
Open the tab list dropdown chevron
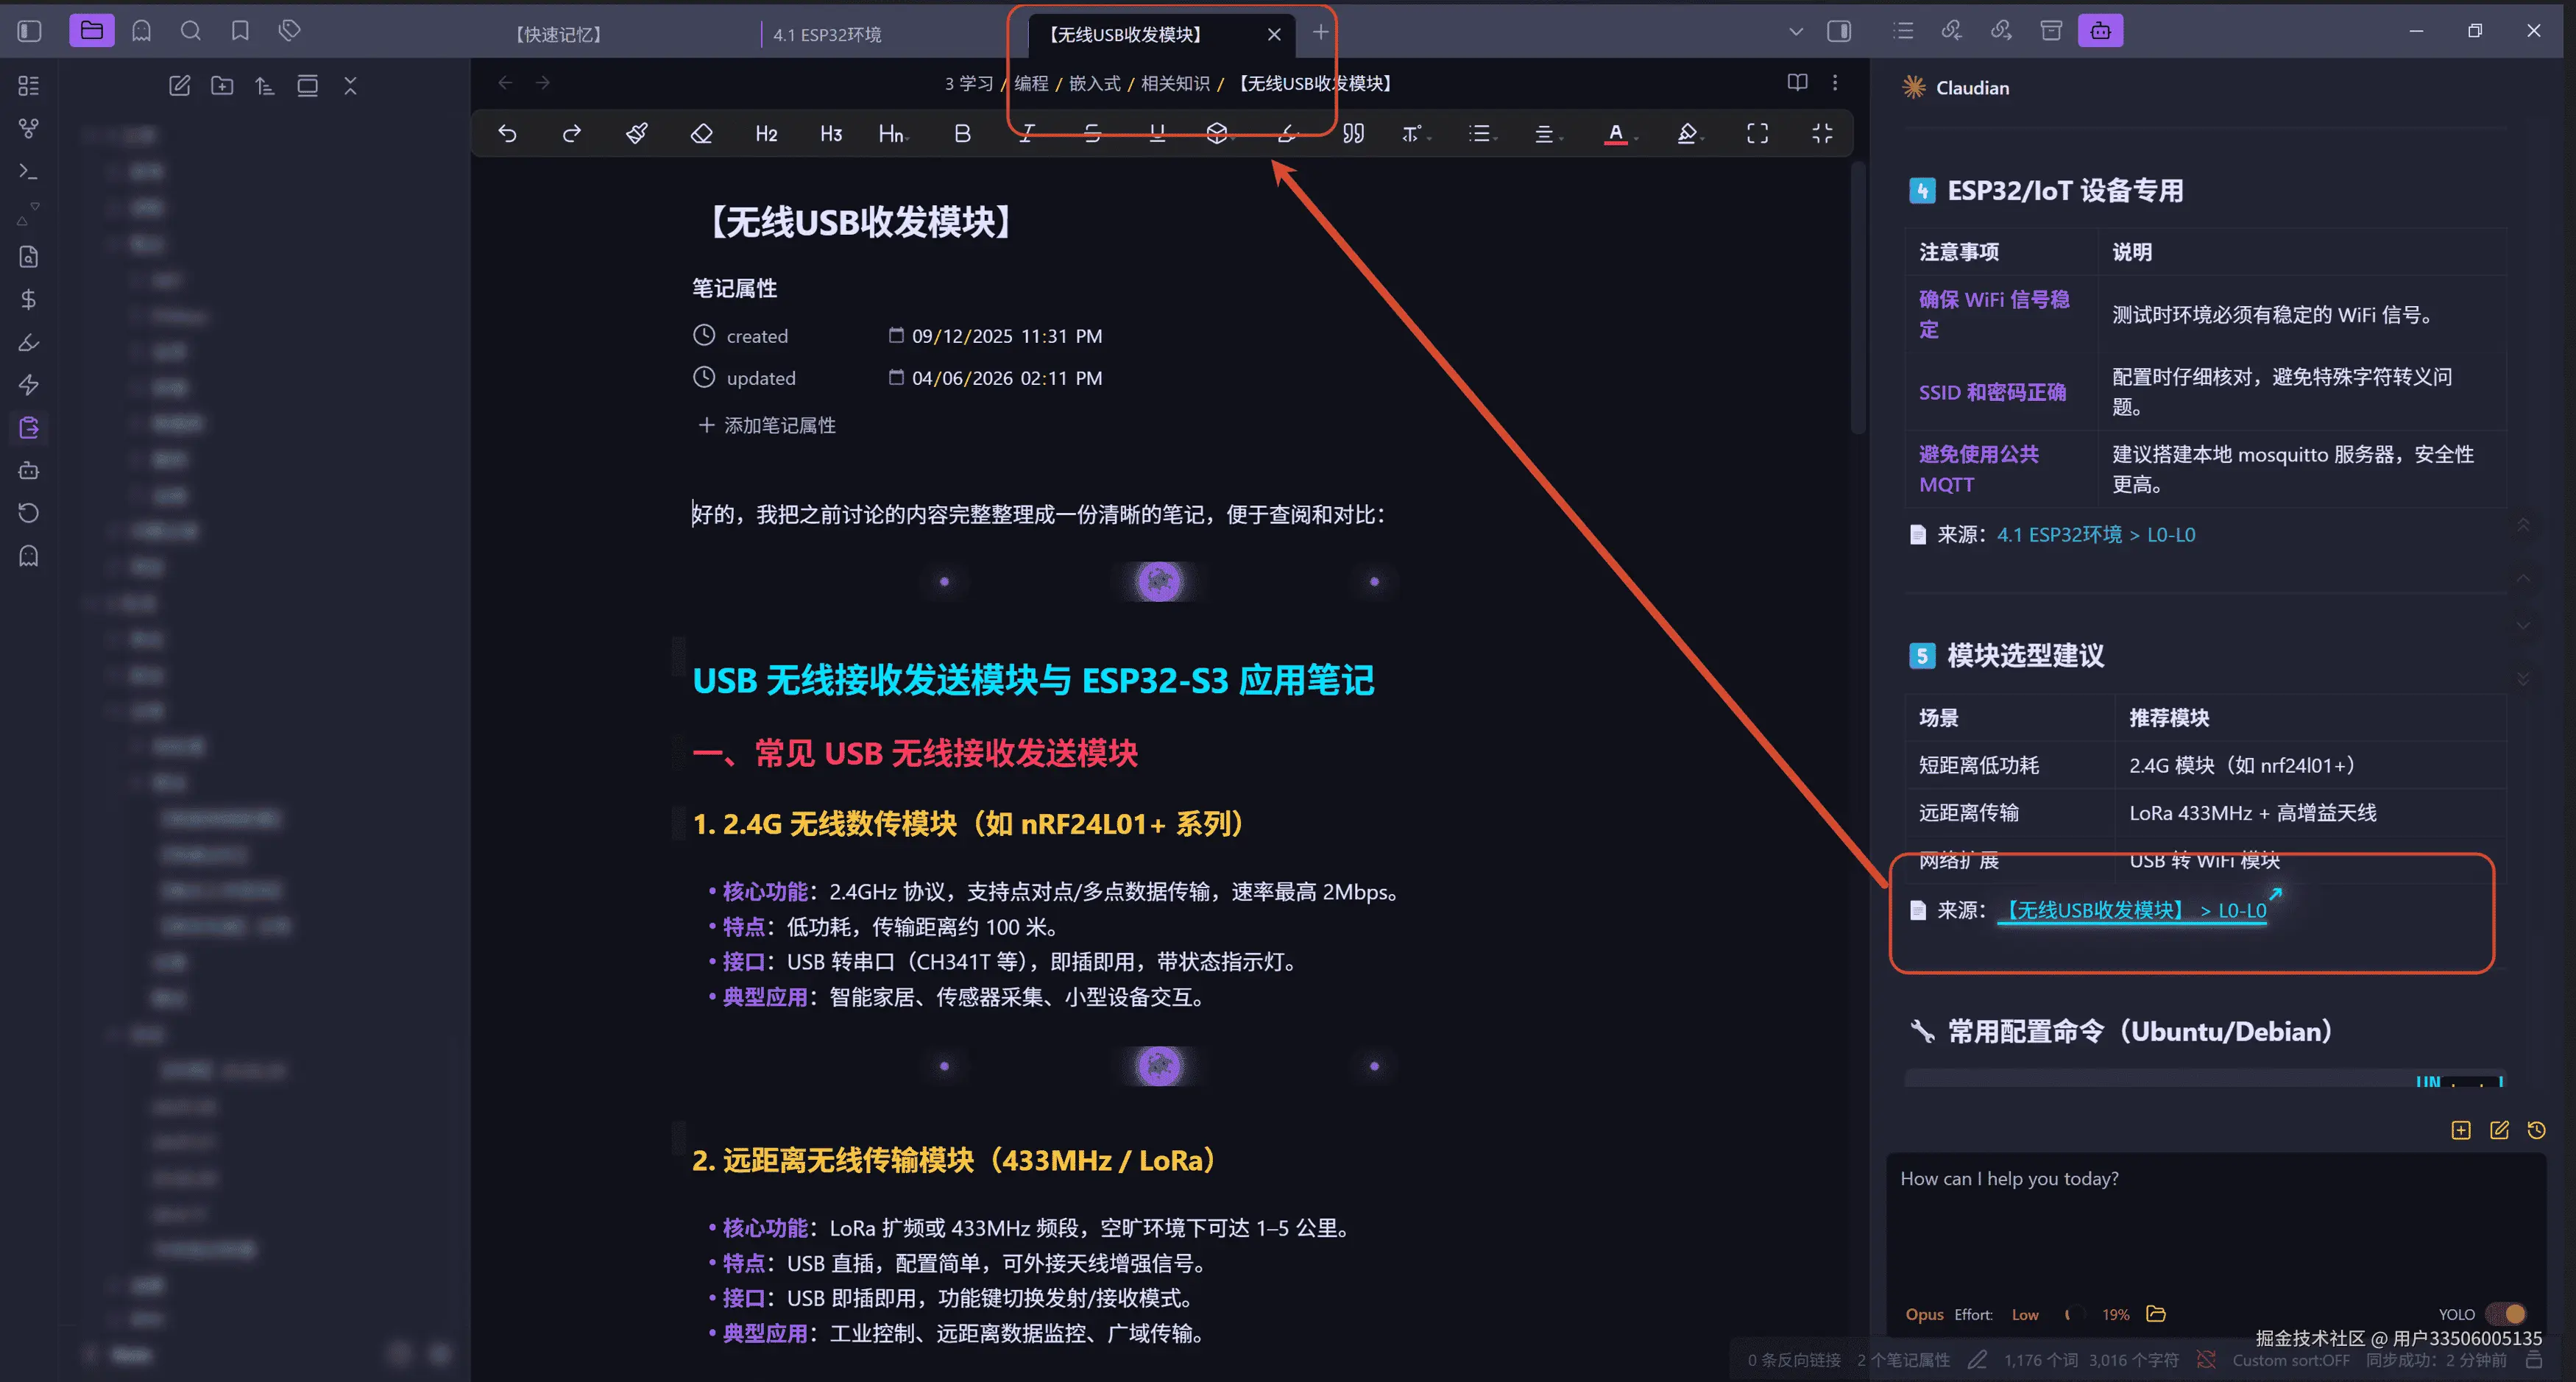click(1796, 31)
